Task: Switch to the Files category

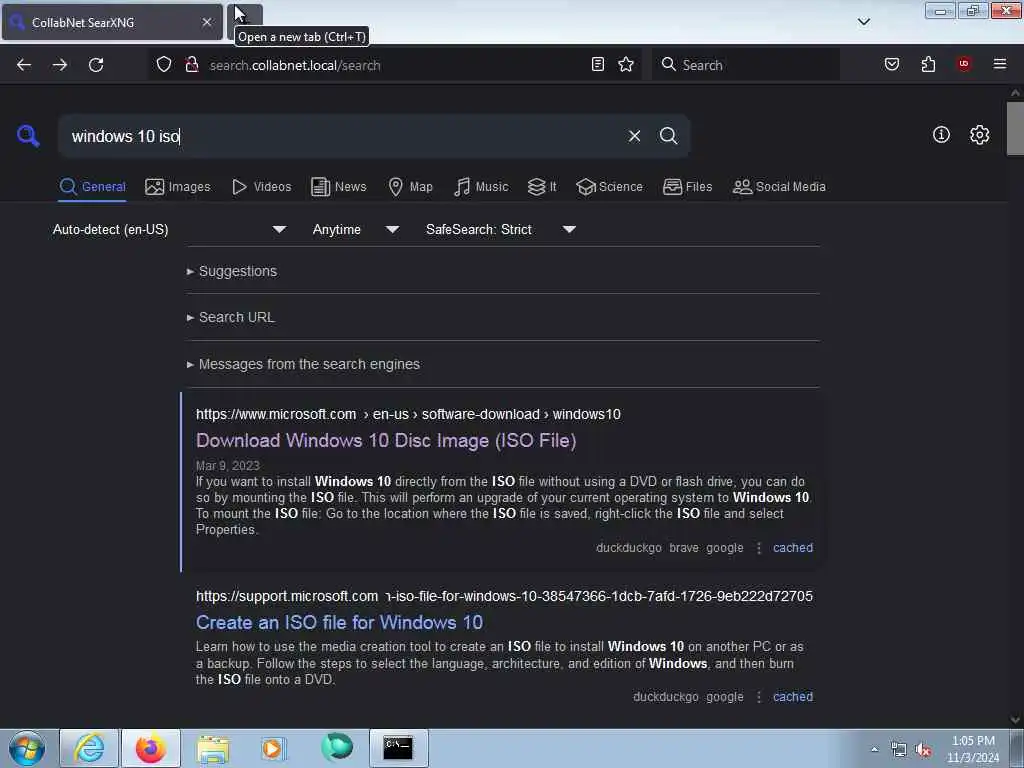Action: [x=687, y=187]
